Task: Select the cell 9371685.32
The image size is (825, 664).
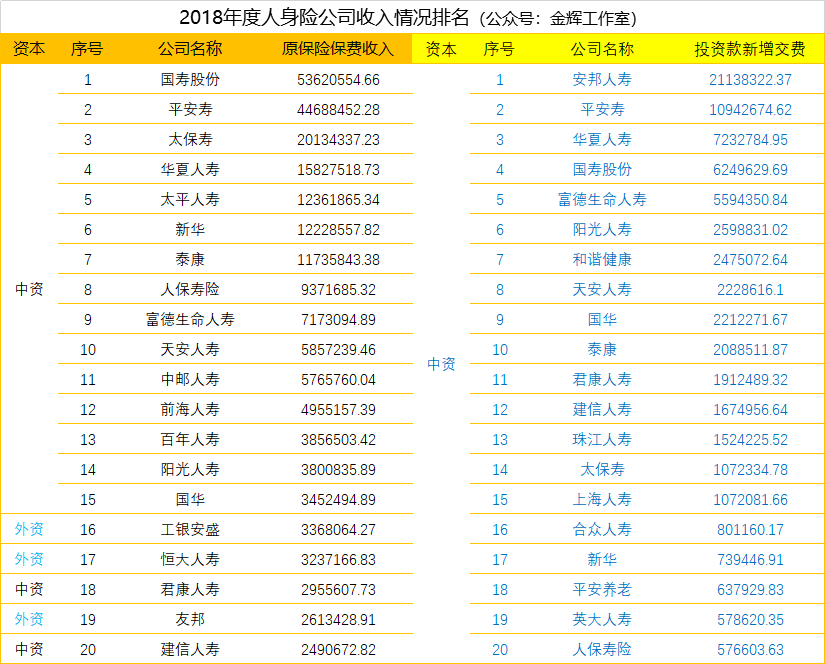Action: 338,289
